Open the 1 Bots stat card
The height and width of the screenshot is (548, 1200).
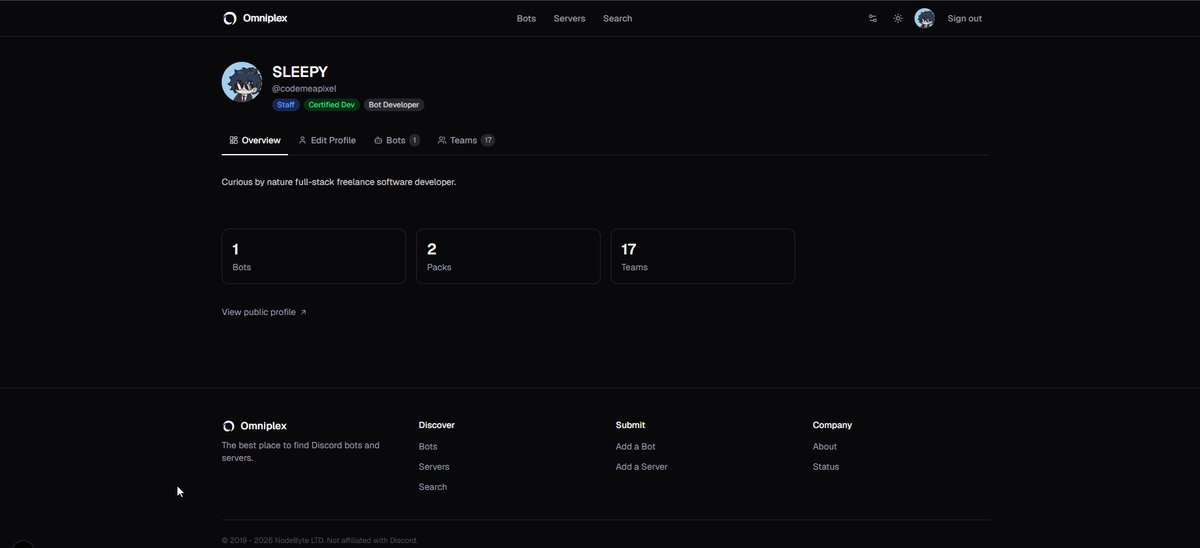click(x=314, y=256)
